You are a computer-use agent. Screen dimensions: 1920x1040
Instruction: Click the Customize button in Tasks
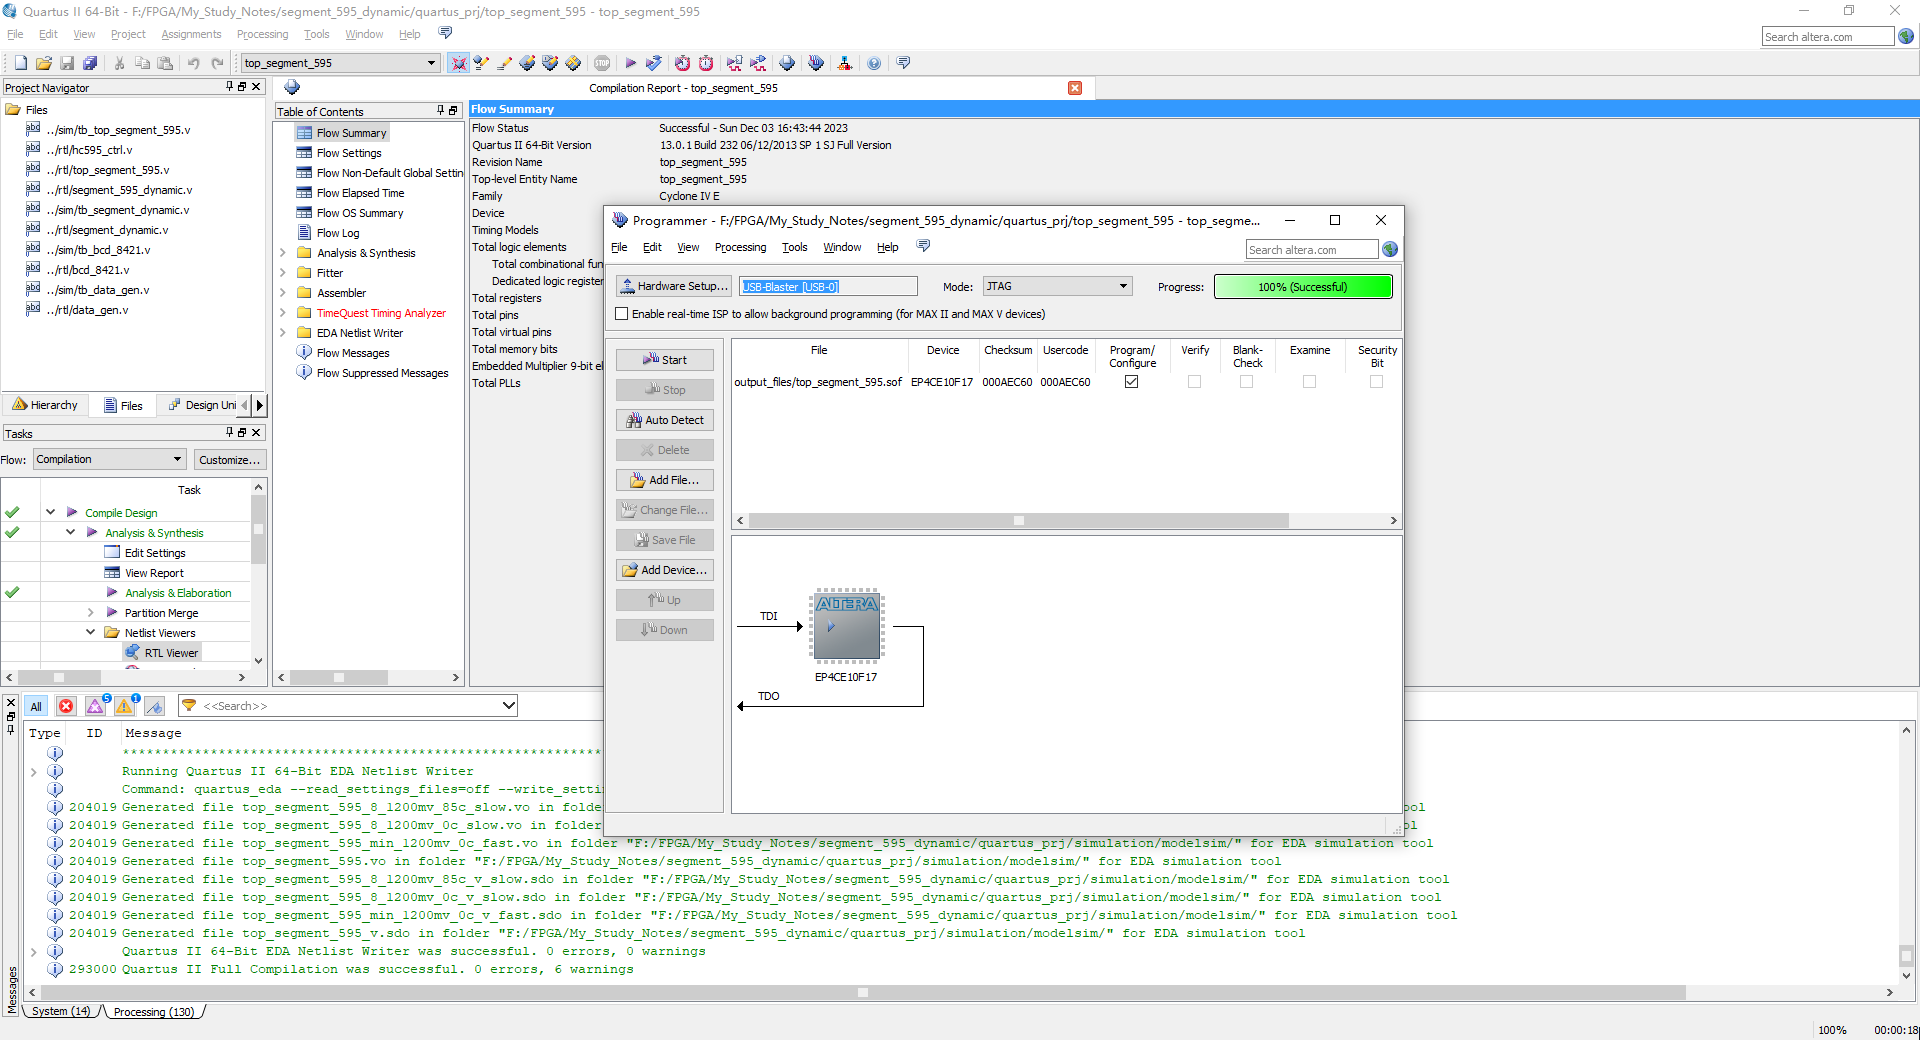point(229,459)
